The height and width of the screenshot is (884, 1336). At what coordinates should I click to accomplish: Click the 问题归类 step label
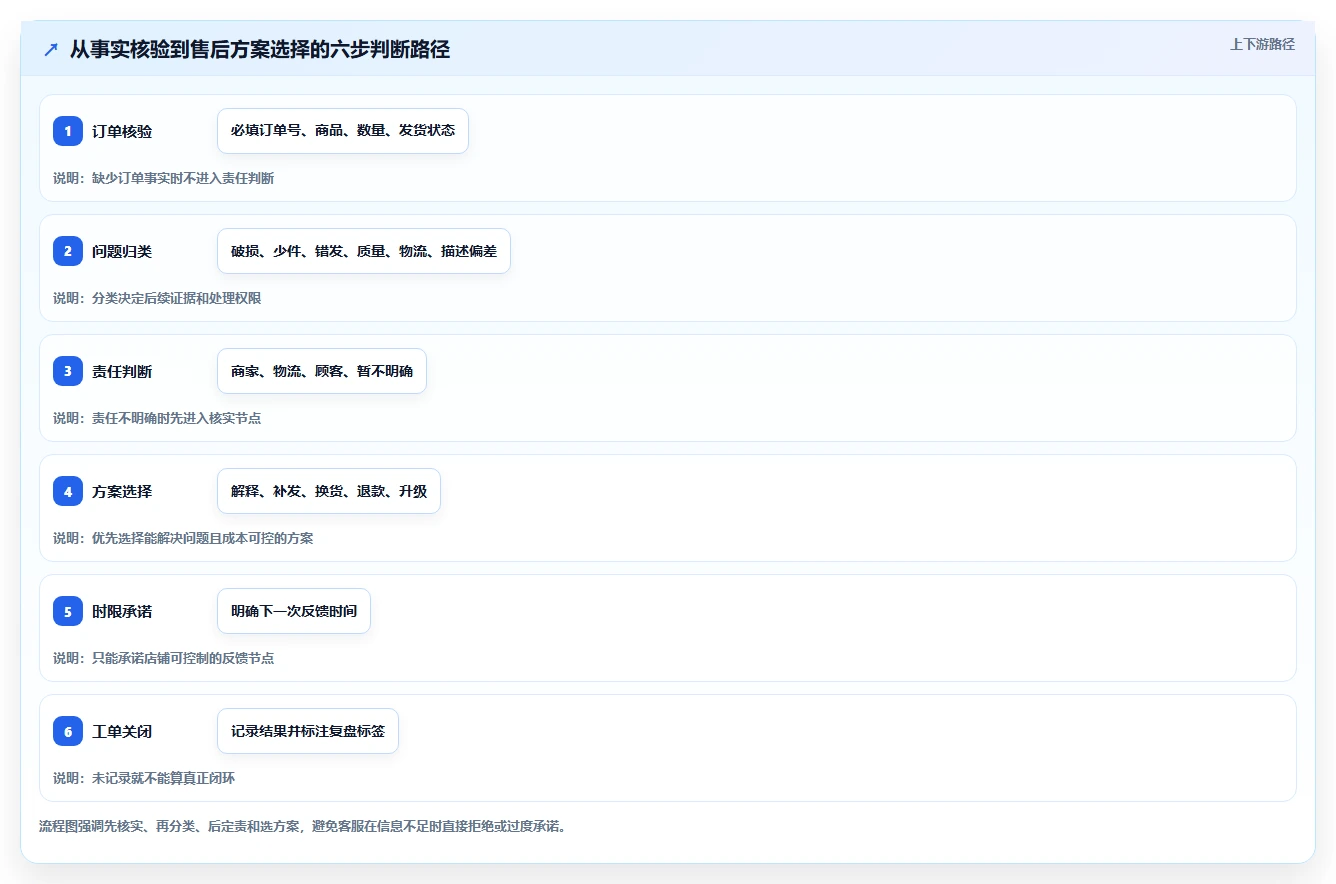[122, 251]
